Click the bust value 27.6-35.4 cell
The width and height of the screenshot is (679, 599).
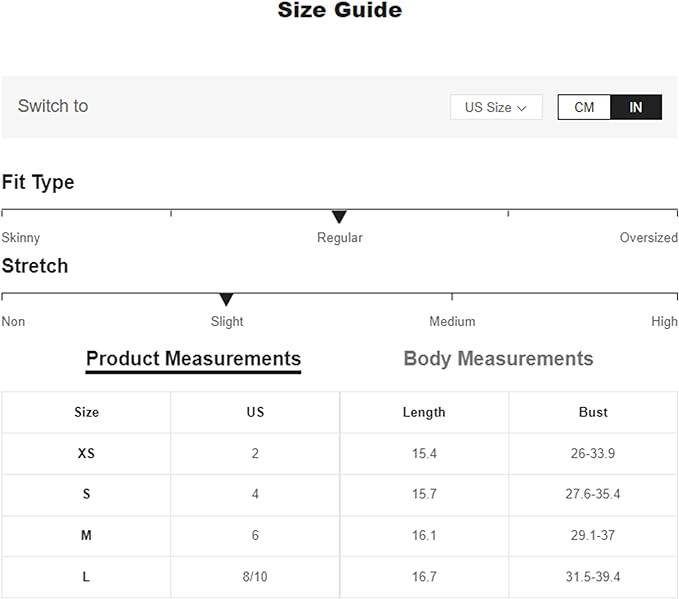click(593, 495)
